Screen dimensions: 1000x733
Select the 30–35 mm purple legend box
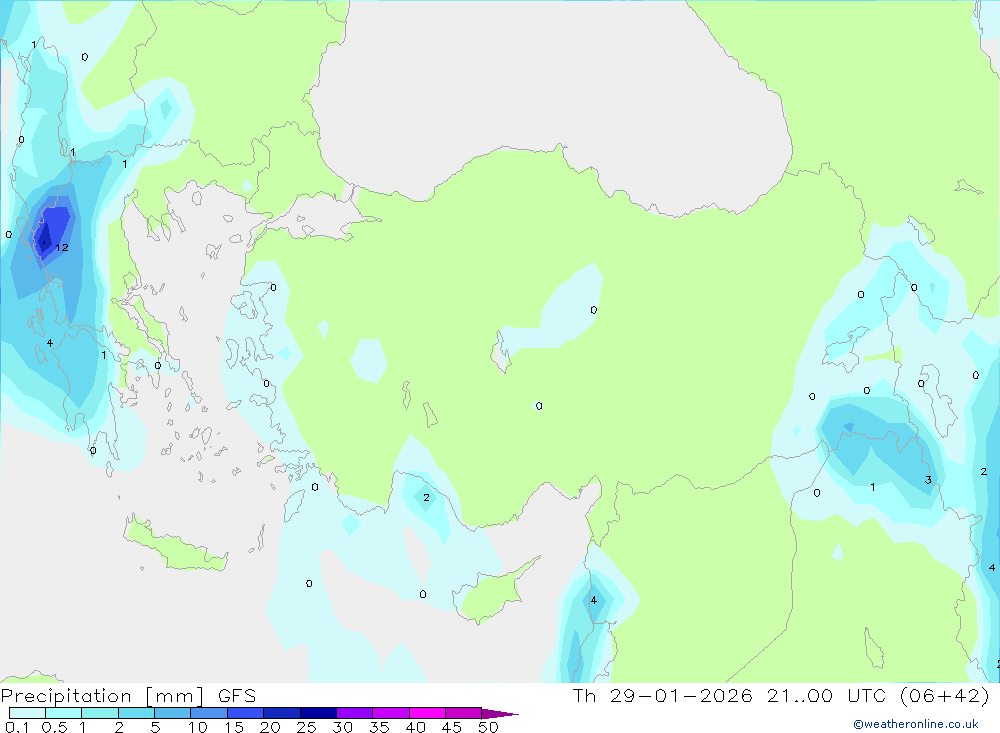click(355, 713)
